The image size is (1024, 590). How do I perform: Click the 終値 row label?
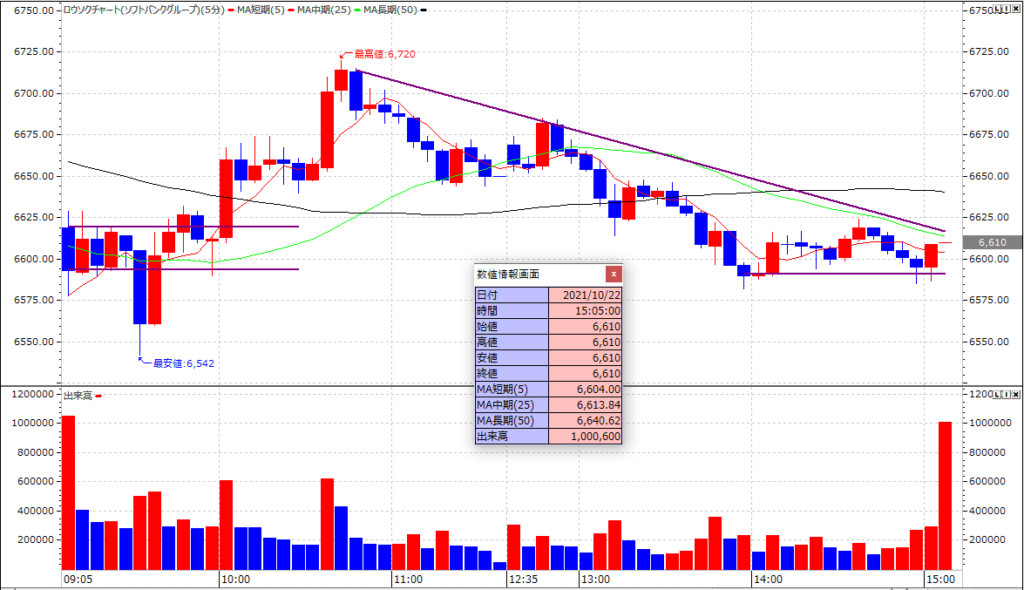tap(511, 374)
